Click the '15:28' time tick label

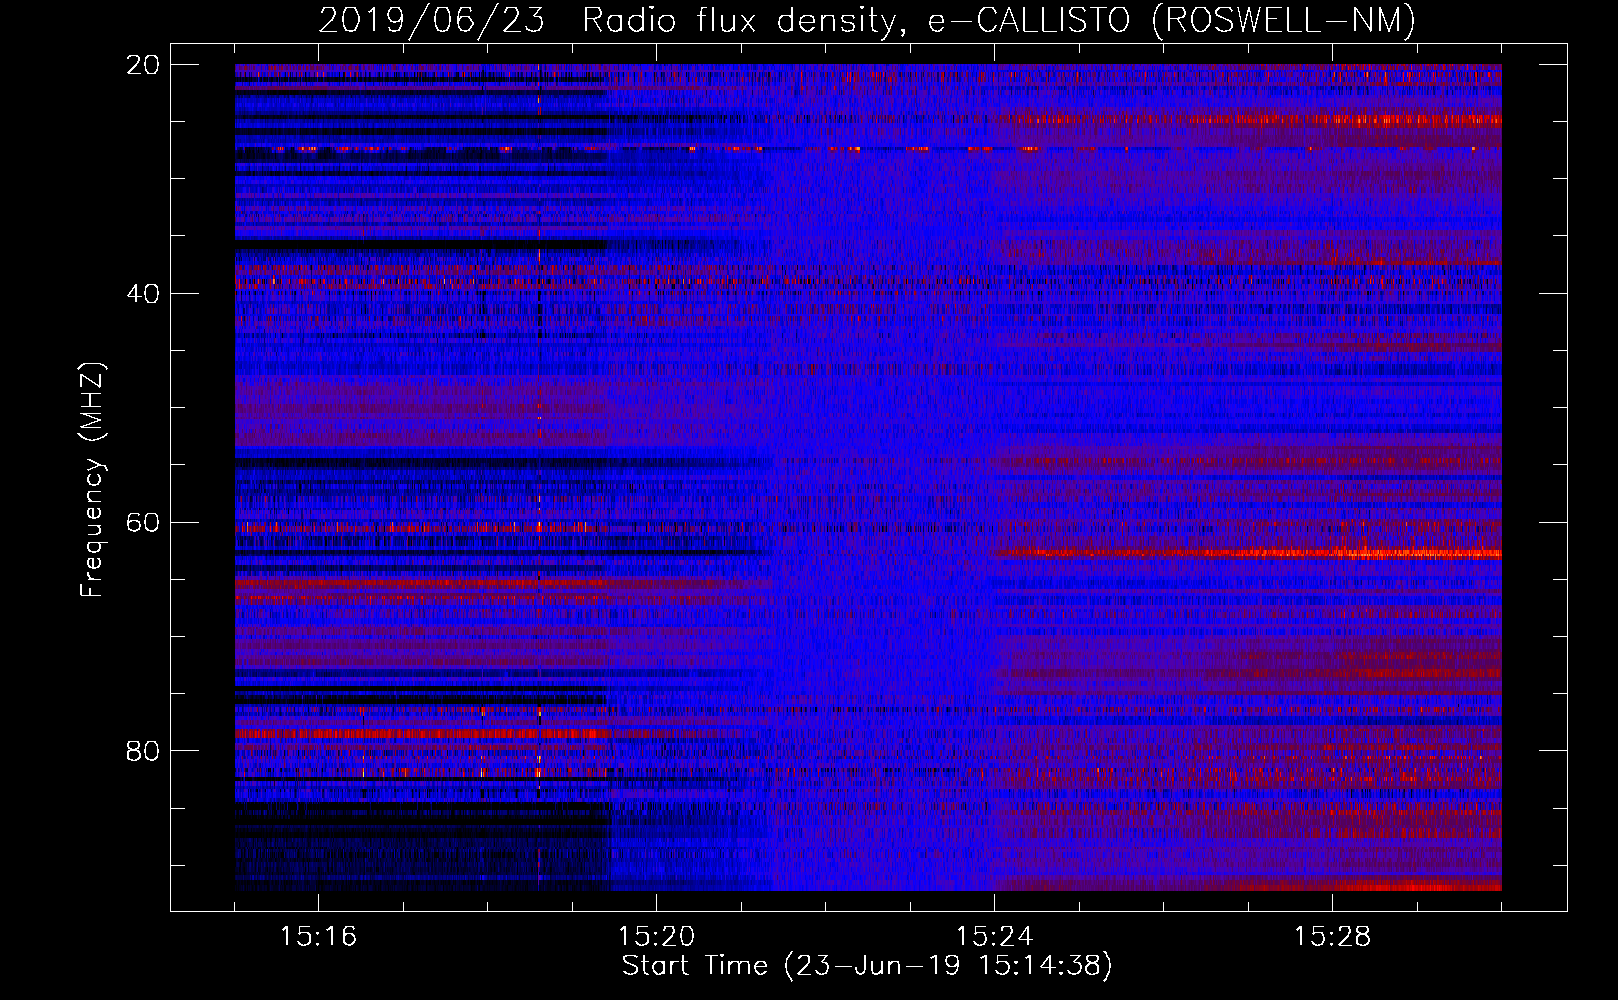coord(1332,937)
